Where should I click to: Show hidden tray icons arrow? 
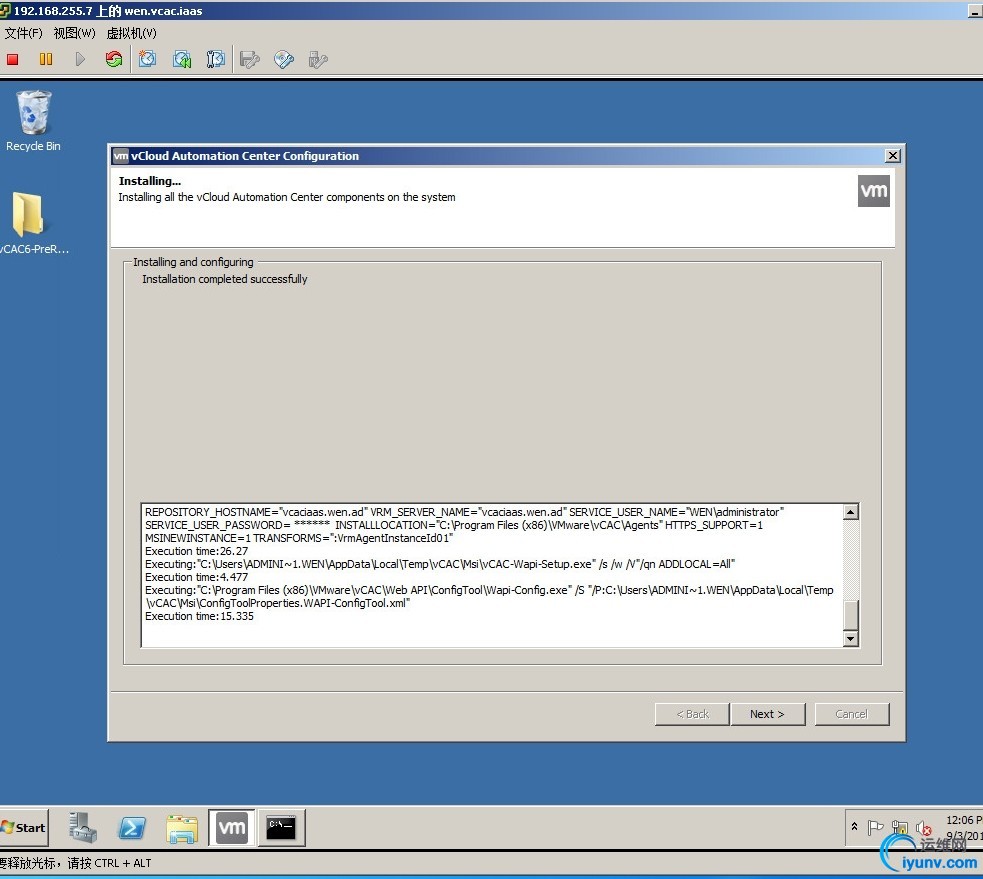854,827
